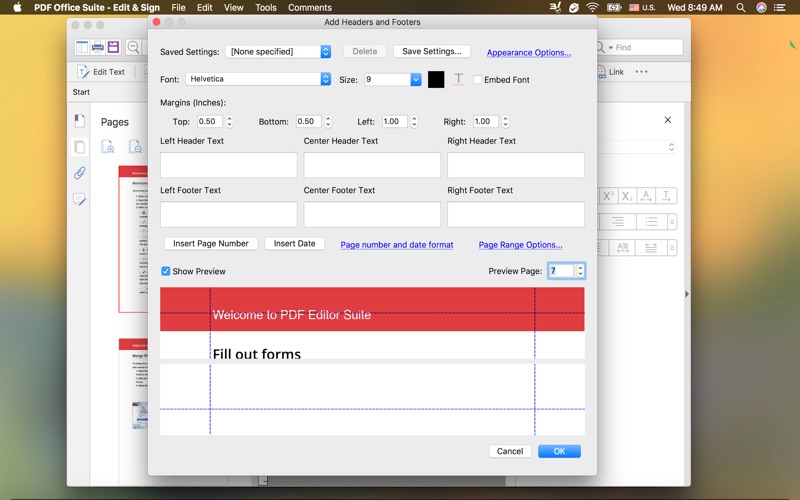This screenshot has height=500, width=800.
Task: Open the black font color swatch
Action: [x=436, y=80]
